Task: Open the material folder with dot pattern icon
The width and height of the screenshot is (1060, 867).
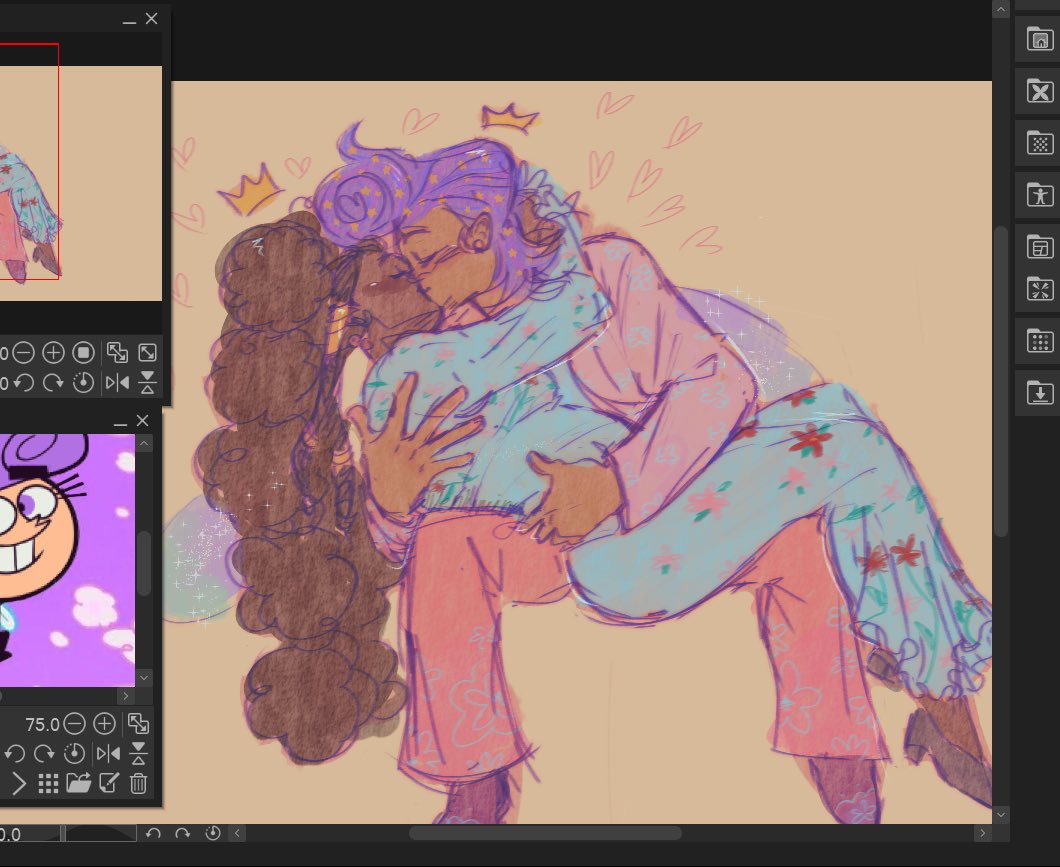Action: point(1040,143)
